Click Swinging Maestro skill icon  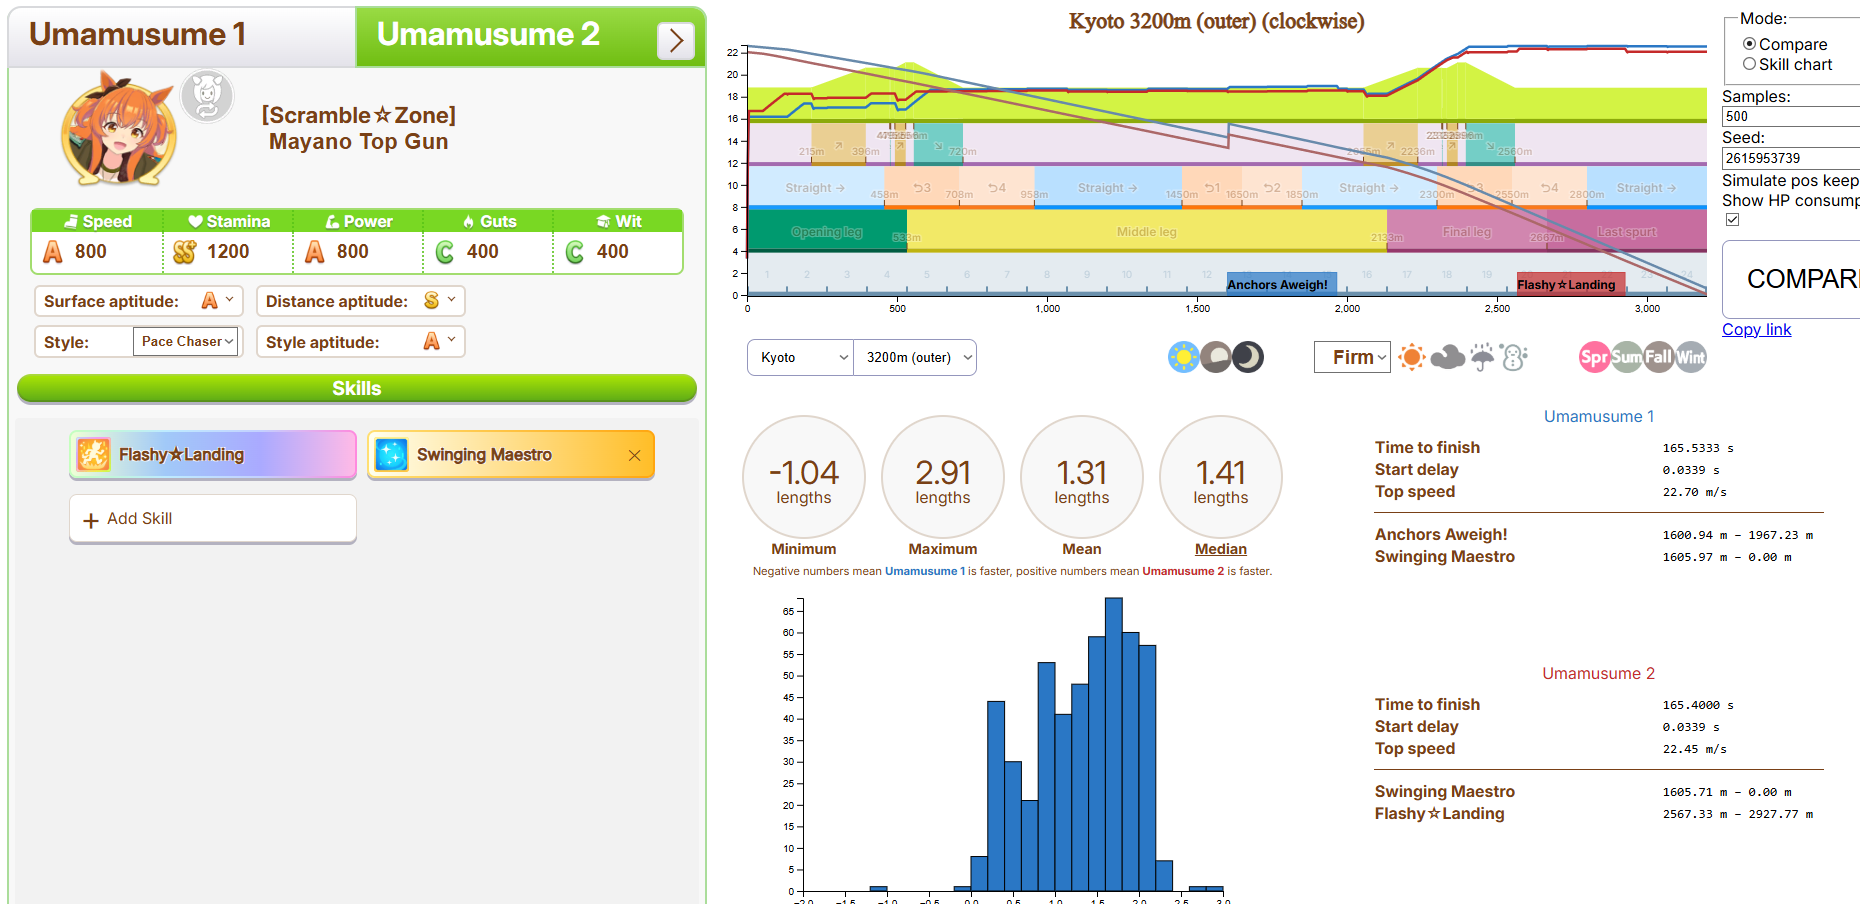click(391, 454)
